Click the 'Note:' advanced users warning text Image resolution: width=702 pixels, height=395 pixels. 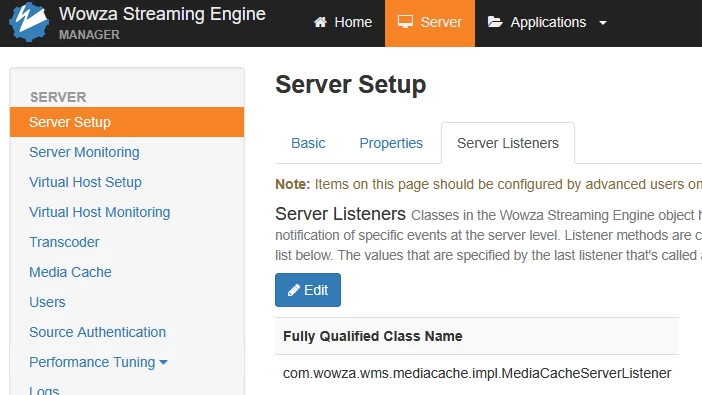pyautogui.click(x=488, y=185)
